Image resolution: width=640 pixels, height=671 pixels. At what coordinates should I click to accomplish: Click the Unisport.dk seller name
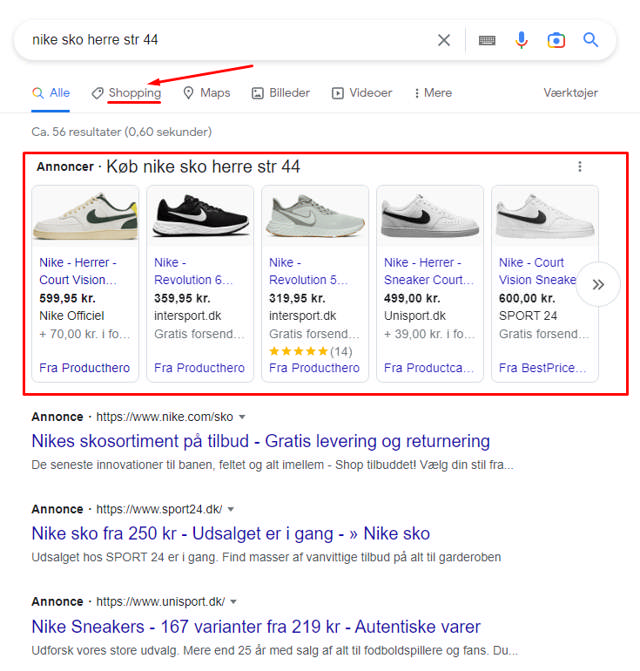coord(415,316)
